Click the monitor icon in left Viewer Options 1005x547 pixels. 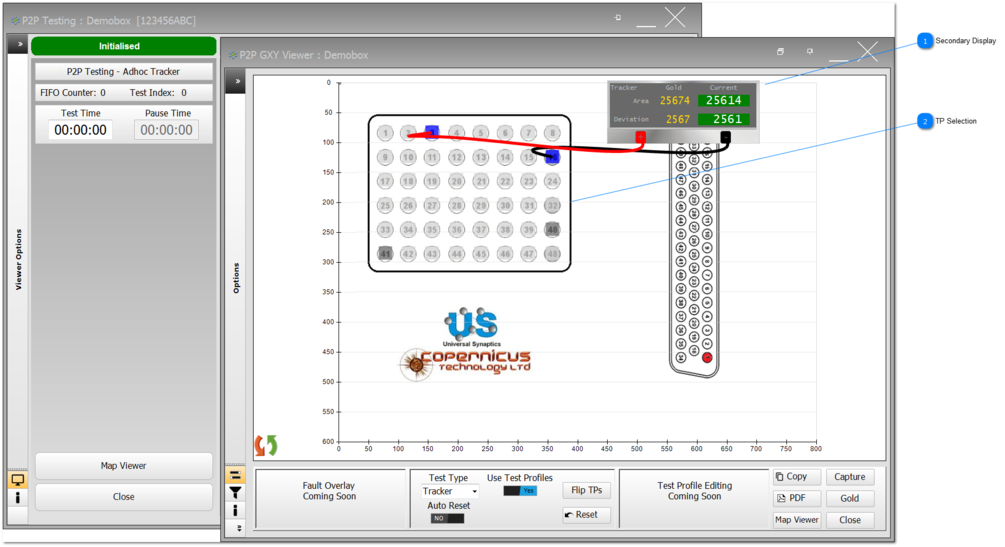point(17,480)
